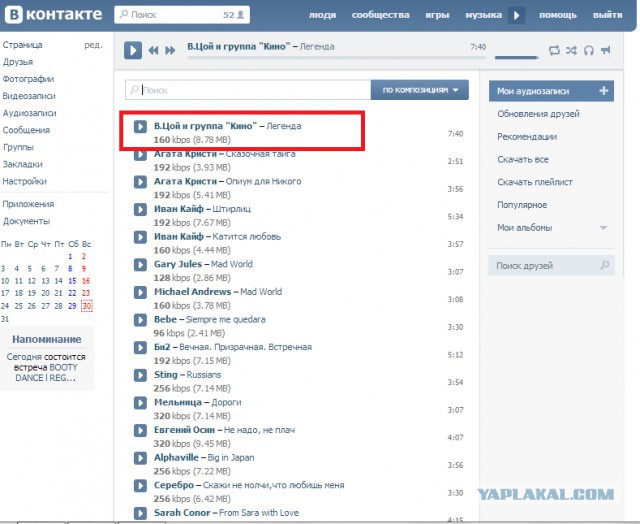
Task: Play Bebe – Siempre me quedara
Action: (140, 320)
